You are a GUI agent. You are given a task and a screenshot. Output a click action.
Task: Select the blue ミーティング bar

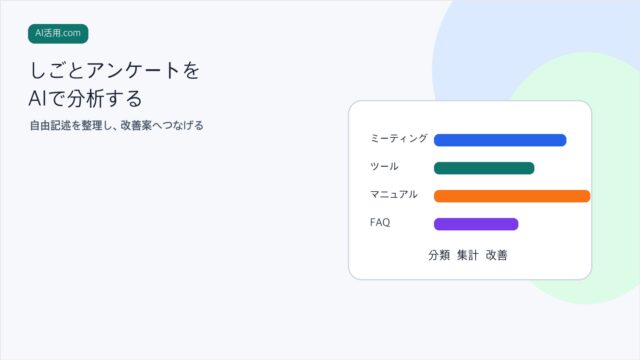(500, 140)
